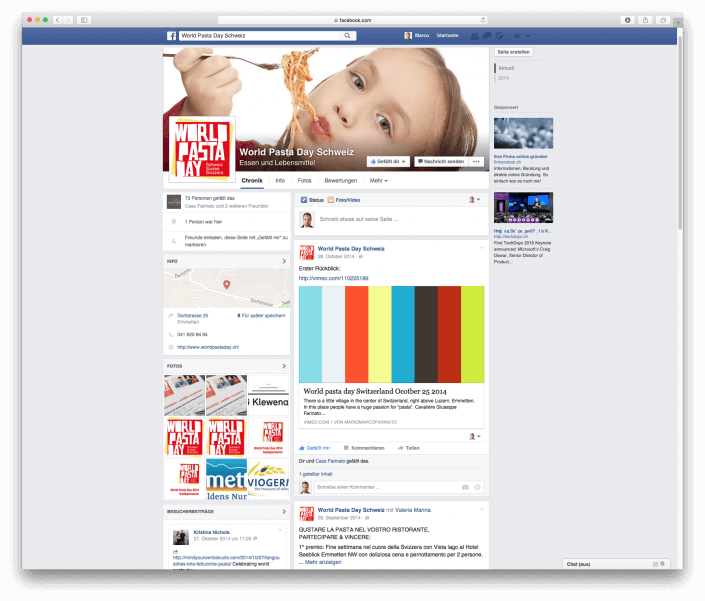Viewport: 705px width, 601px height.
Task: Open Mehr dropdown in page tabs
Action: tap(379, 180)
